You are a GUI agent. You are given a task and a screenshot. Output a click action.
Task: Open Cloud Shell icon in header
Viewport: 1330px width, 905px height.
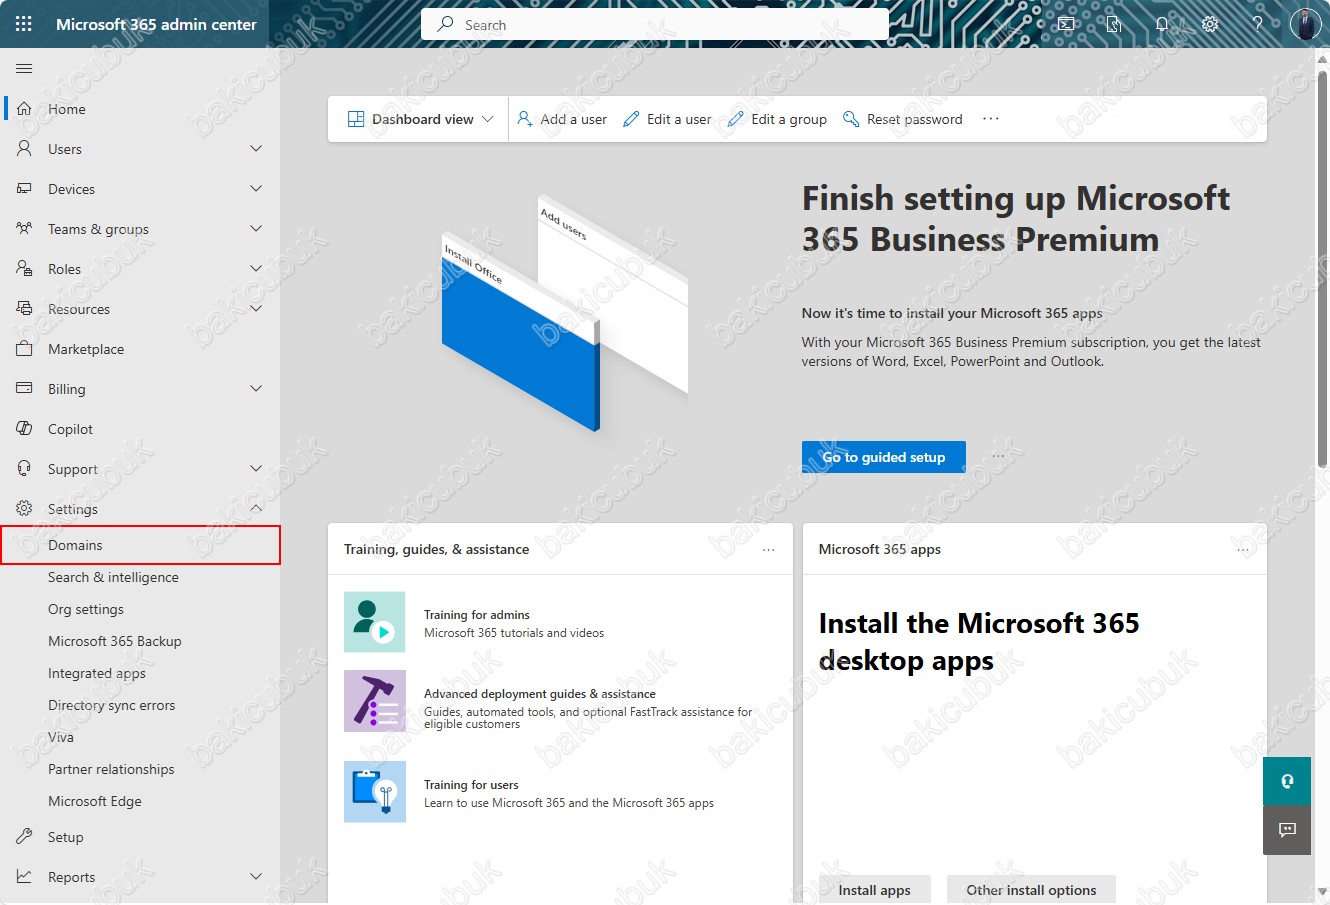point(1066,24)
